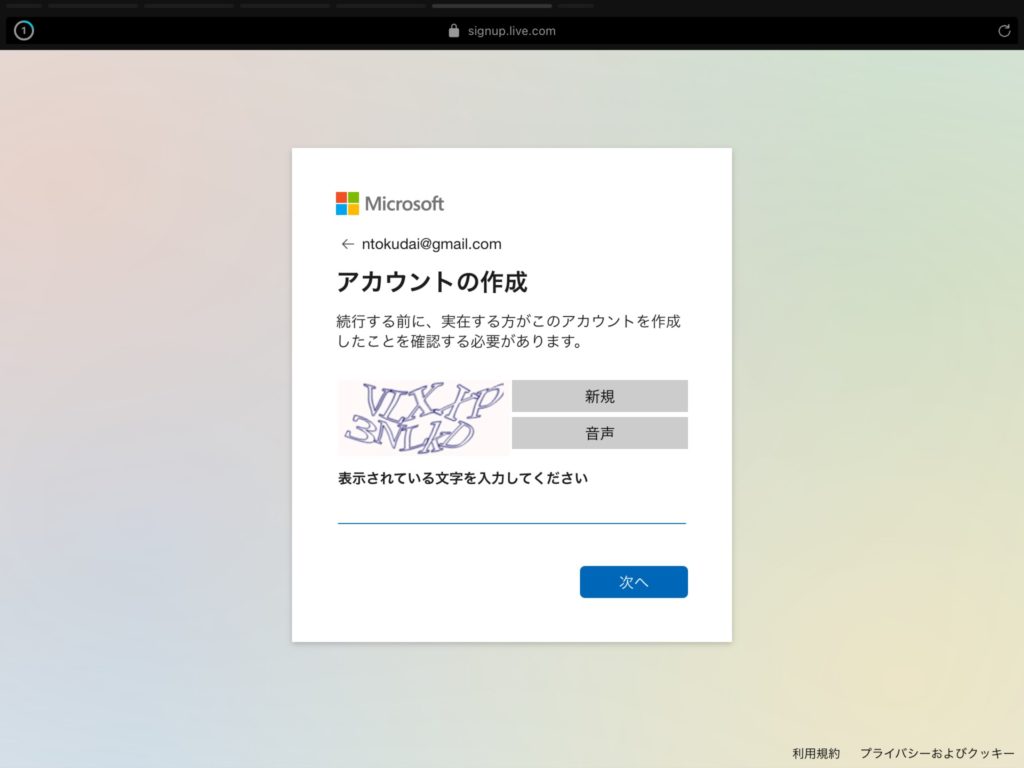The height and width of the screenshot is (768, 1024).
Task: Select the rightmost short tab in tab strip
Action: (576, 6)
